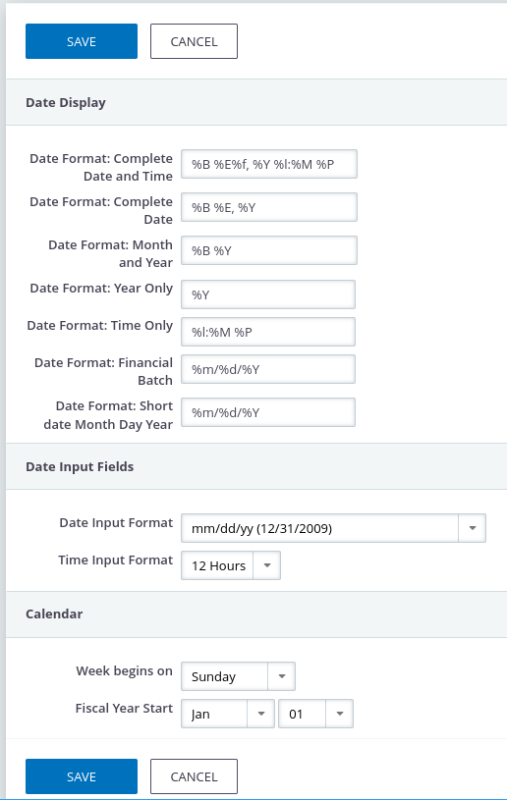The image size is (507, 800).
Task: Click the top SAVE button
Action: click(x=82, y=41)
